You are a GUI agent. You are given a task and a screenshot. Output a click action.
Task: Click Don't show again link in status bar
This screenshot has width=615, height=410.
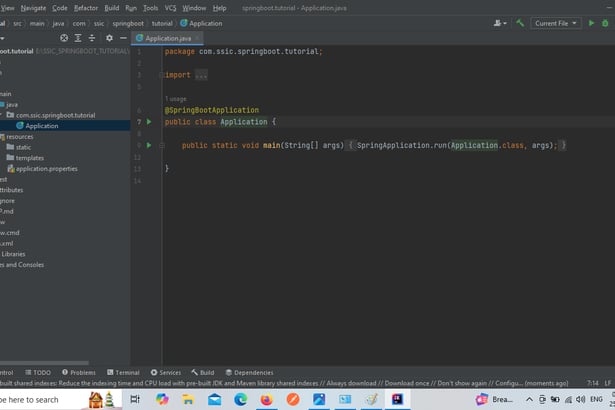(x=462, y=383)
